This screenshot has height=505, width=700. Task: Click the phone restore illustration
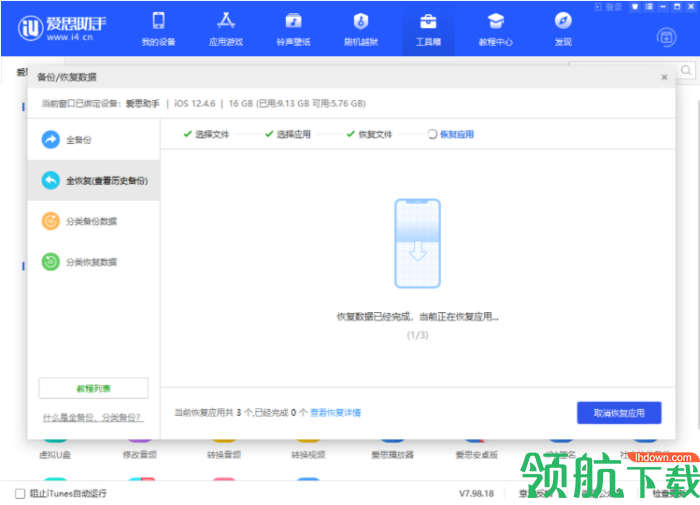click(x=417, y=243)
